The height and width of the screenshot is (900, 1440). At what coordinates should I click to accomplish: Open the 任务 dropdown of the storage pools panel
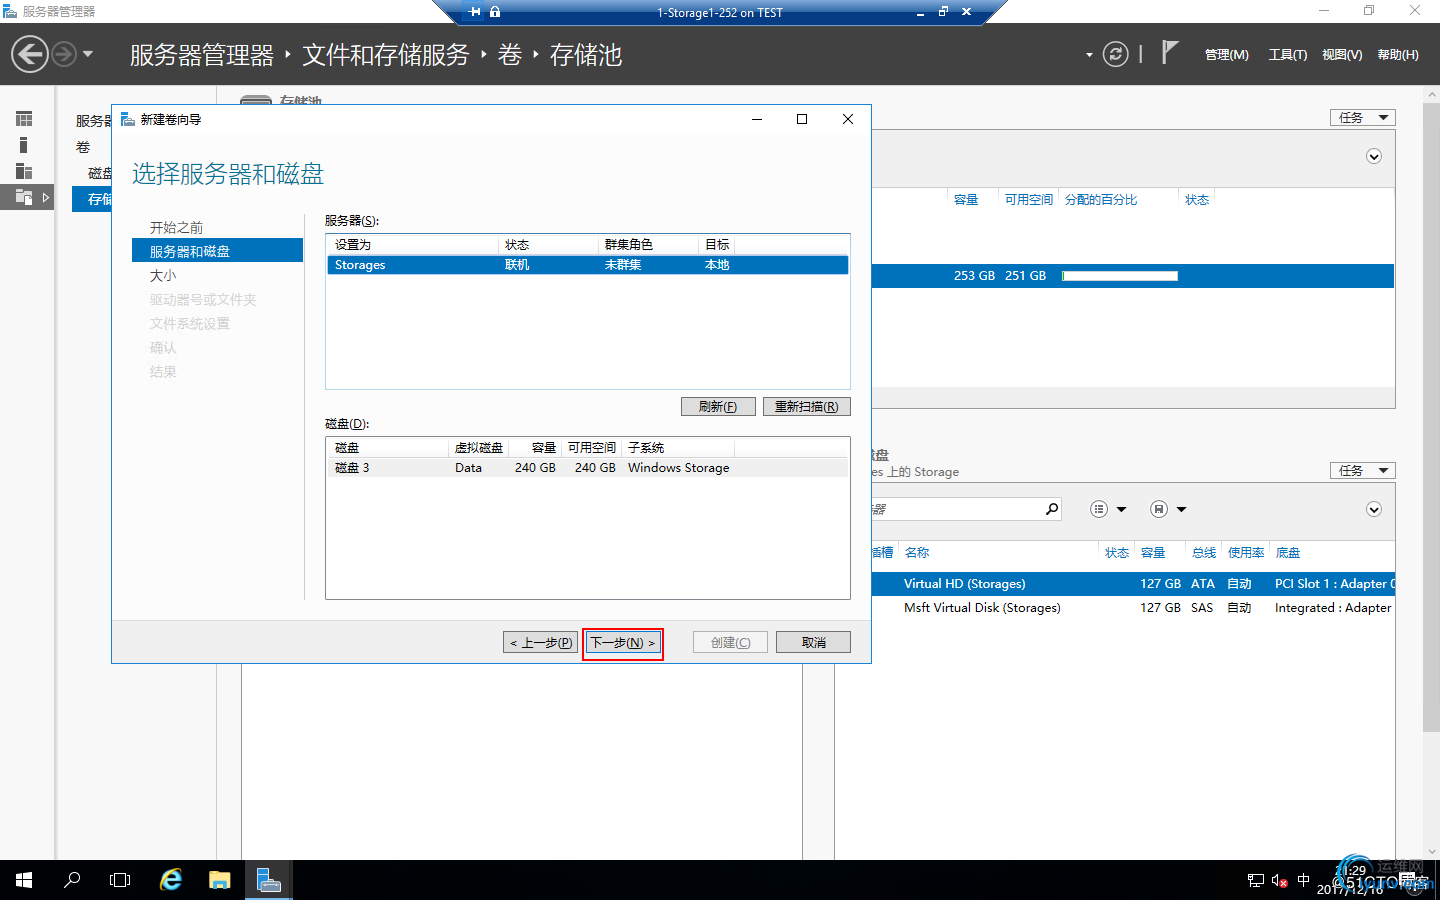click(1362, 118)
